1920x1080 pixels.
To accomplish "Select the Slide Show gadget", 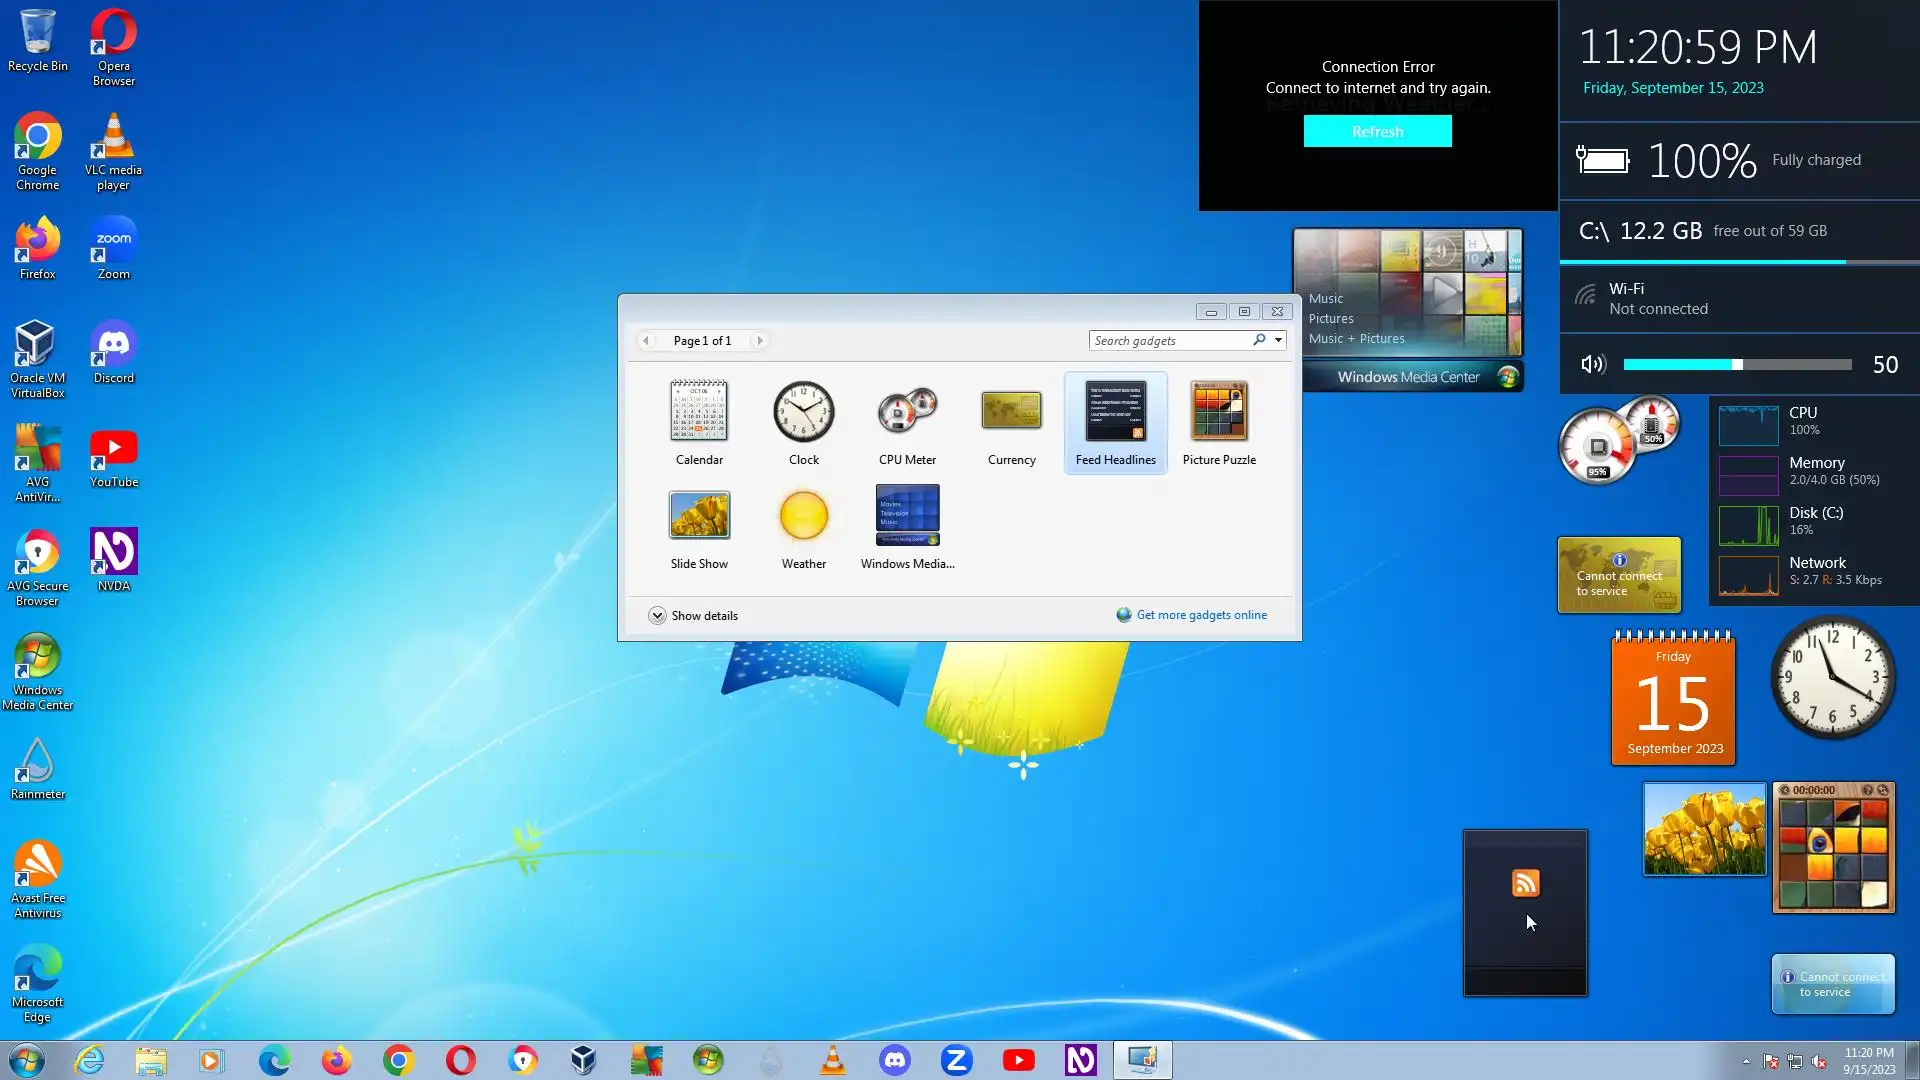I will 699,516.
